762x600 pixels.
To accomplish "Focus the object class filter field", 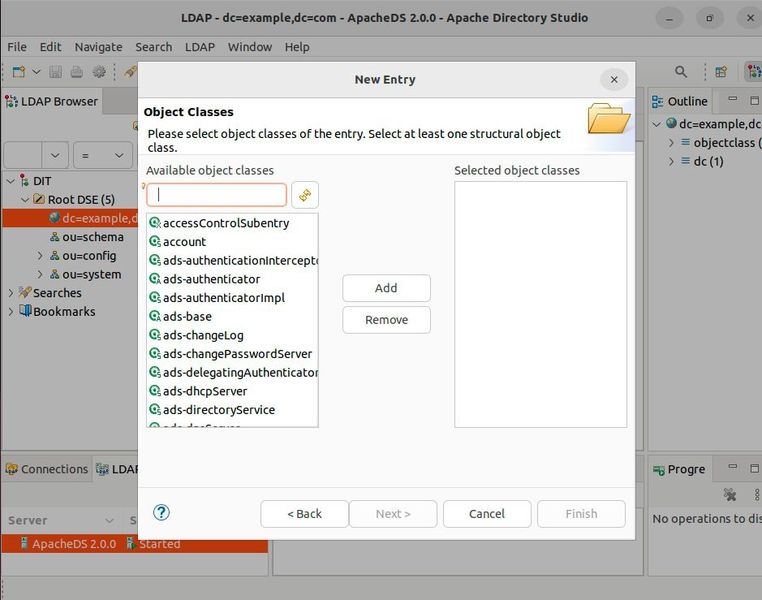I will pyautogui.click(x=217, y=195).
